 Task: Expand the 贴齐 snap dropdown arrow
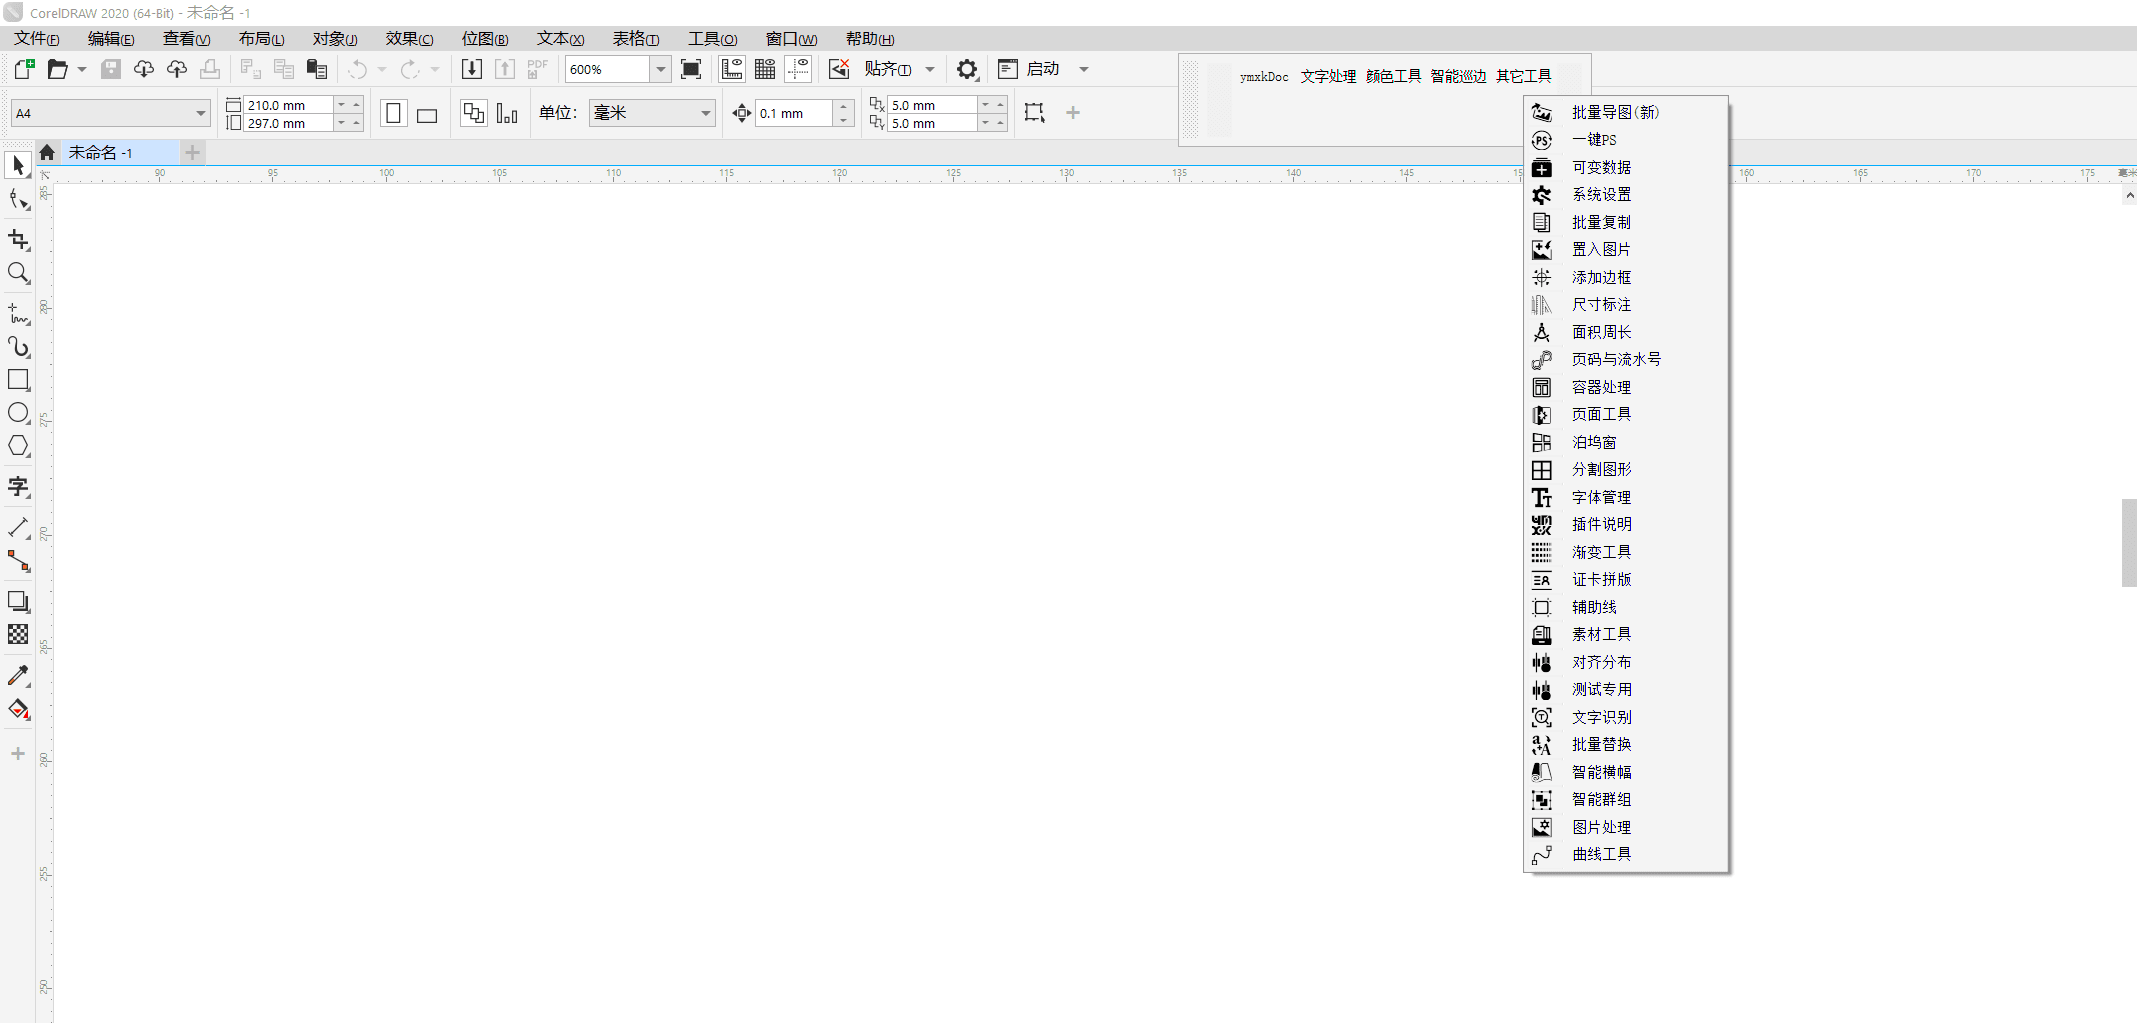click(x=930, y=69)
